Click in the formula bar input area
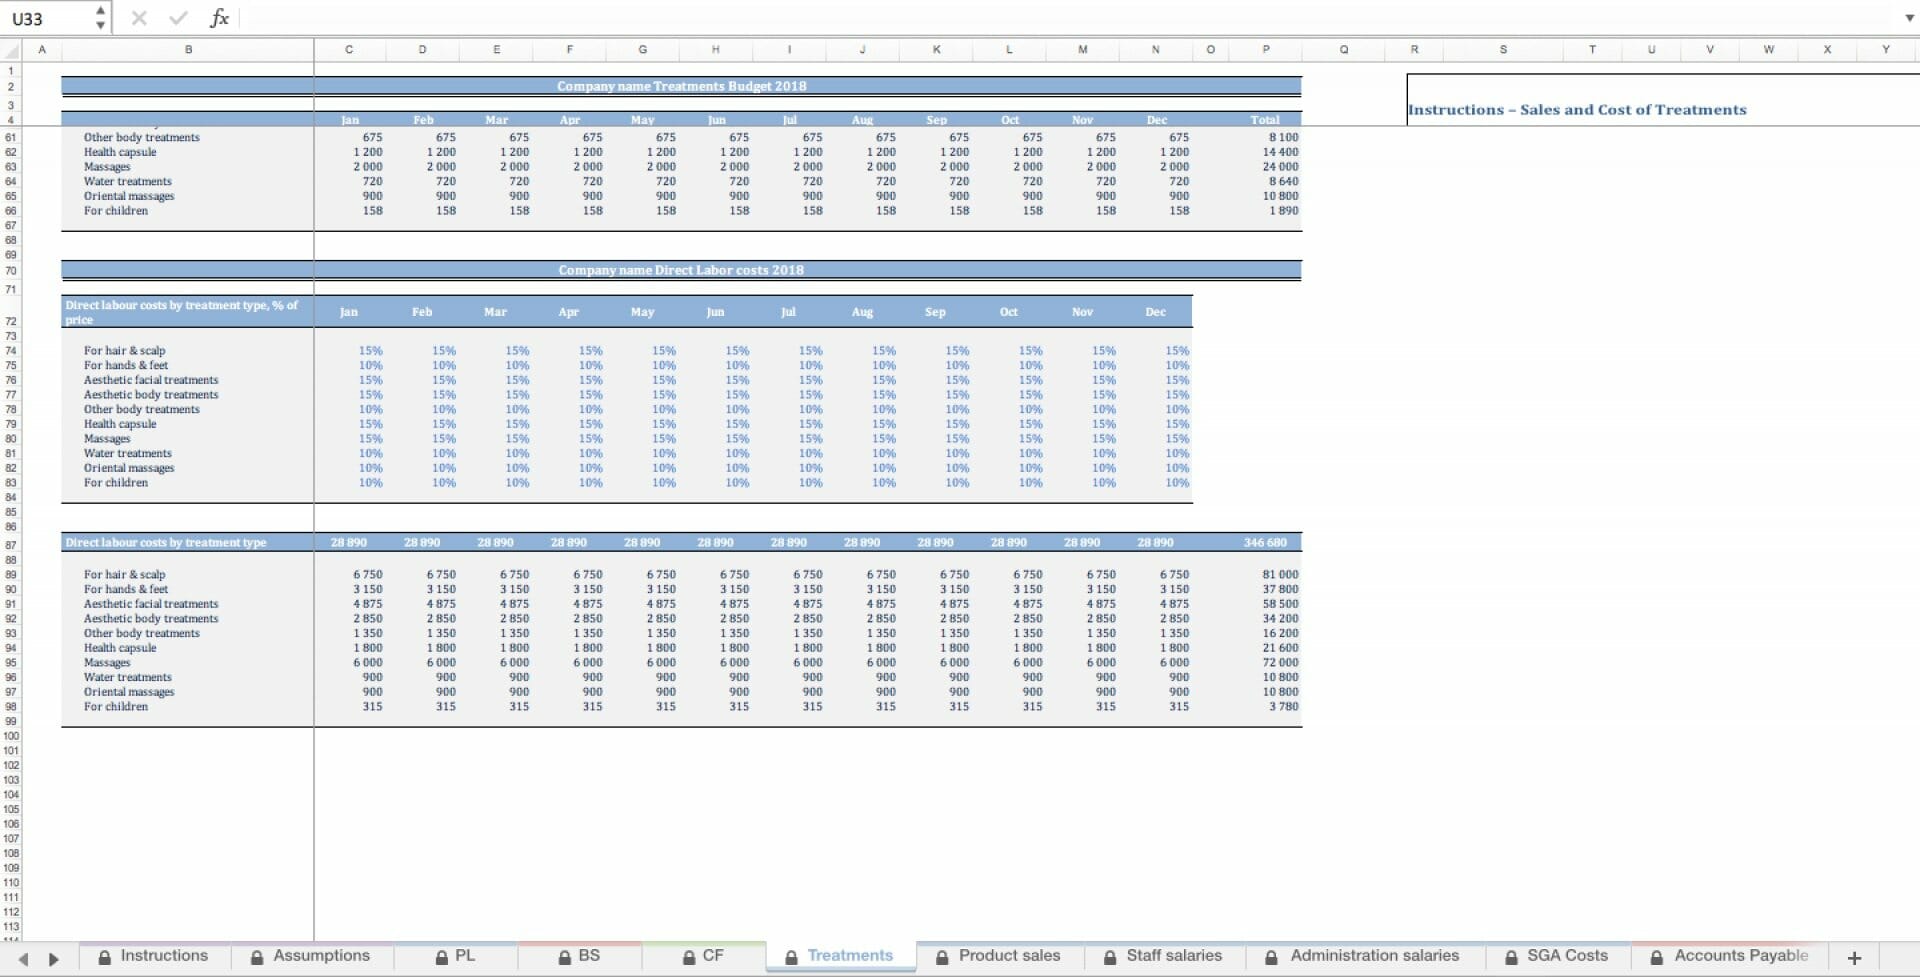 pyautogui.click(x=1070, y=18)
